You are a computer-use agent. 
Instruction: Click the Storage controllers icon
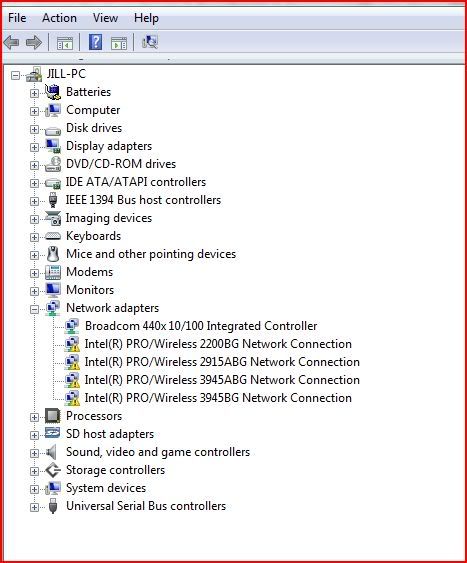(x=53, y=470)
